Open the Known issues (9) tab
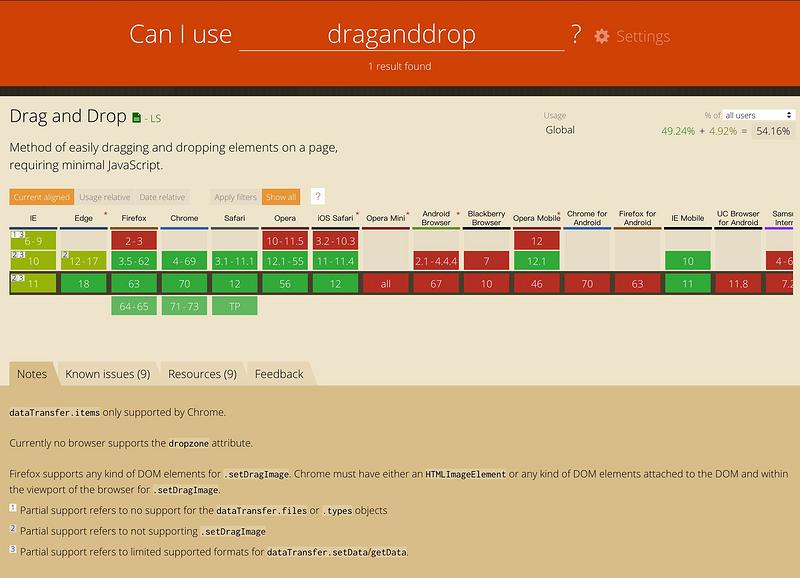Image resolution: width=800 pixels, height=578 pixels. [x=108, y=374]
